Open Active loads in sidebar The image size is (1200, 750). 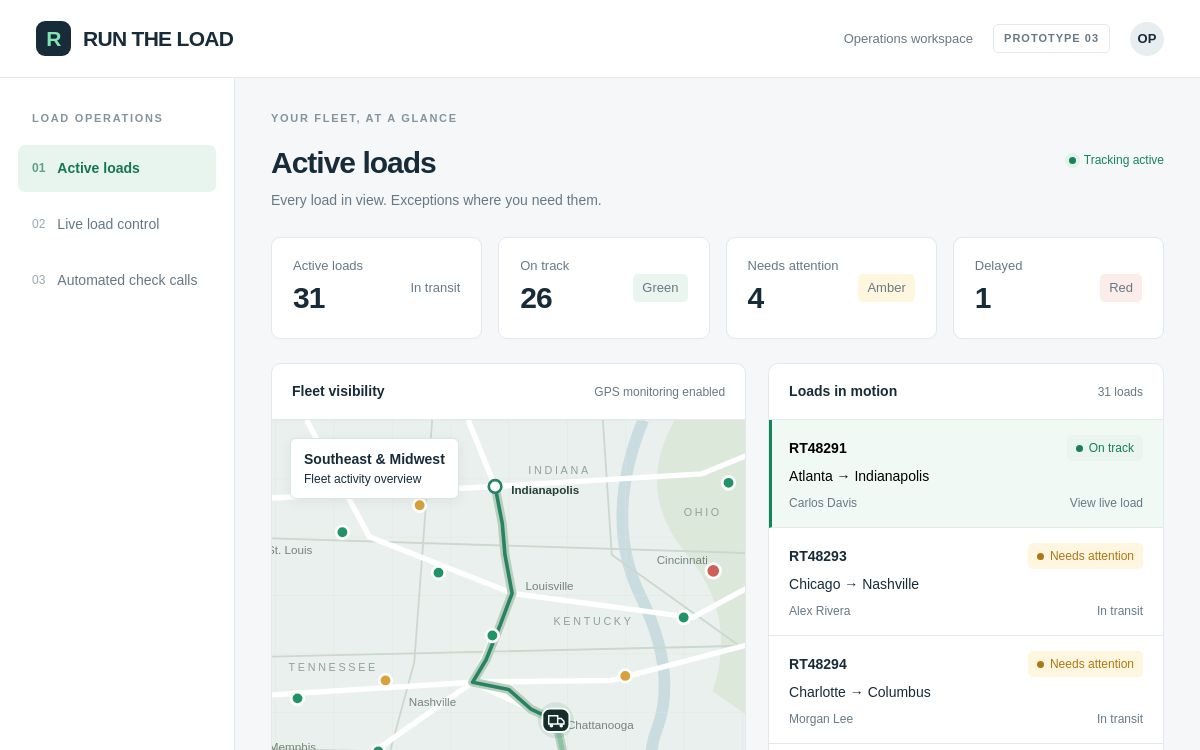click(x=117, y=168)
